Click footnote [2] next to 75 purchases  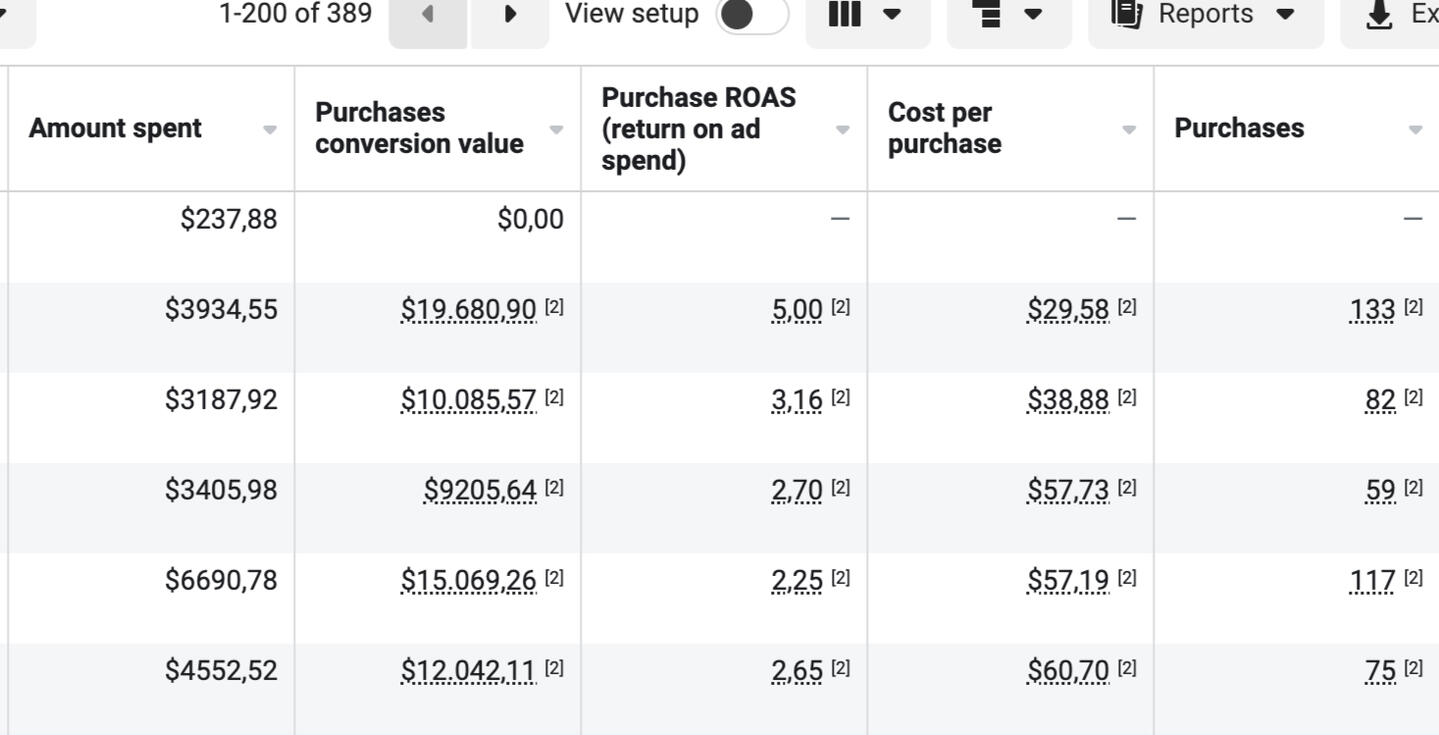[x=1413, y=668]
